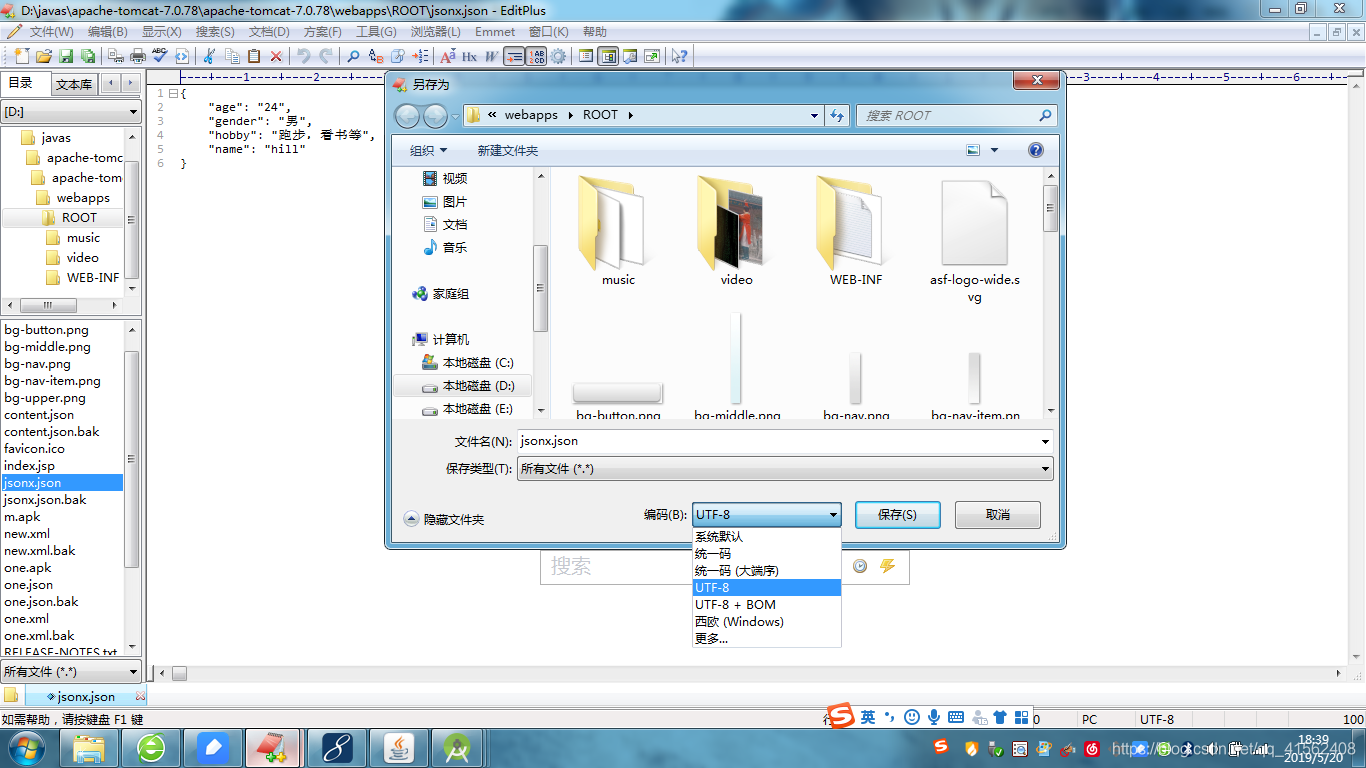Click the Print toolbar icon
This screenshot has width=1366, height=768.
tap(138, 56)
